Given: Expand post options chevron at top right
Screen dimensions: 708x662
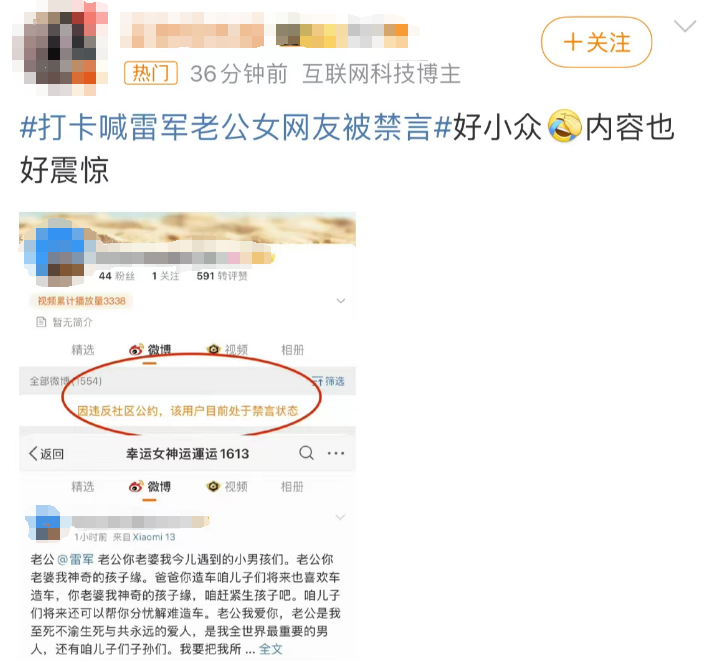Looking at the screenshot, I should pyautogui.click(x=685, y=26).
